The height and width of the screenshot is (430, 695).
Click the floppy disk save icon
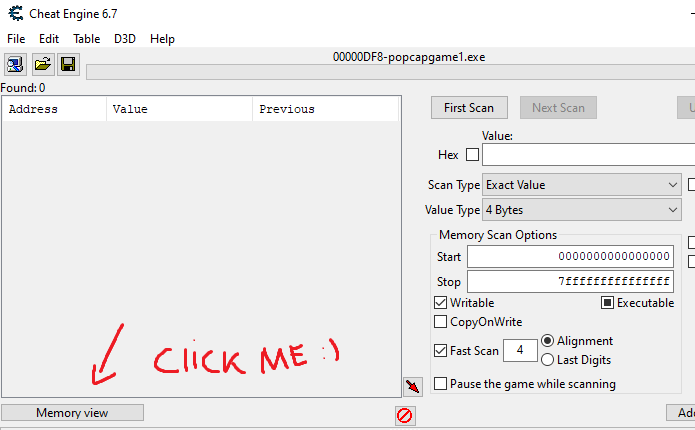coord(68,65)
